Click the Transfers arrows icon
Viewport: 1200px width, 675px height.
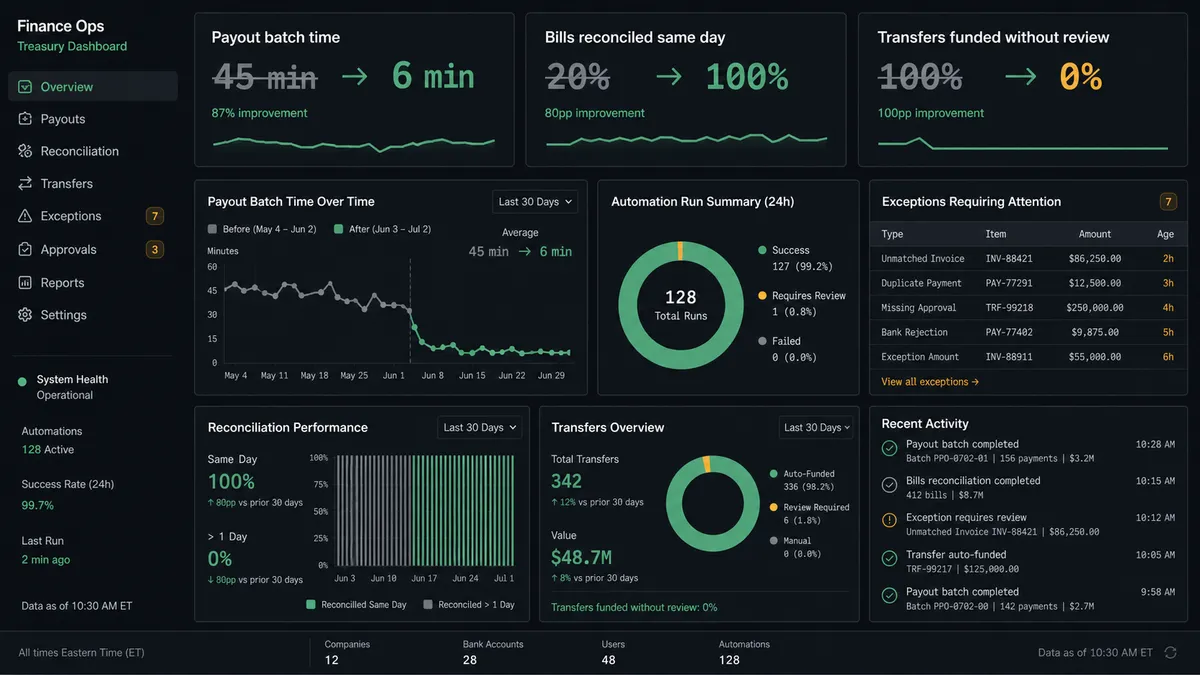coord(25,184)
